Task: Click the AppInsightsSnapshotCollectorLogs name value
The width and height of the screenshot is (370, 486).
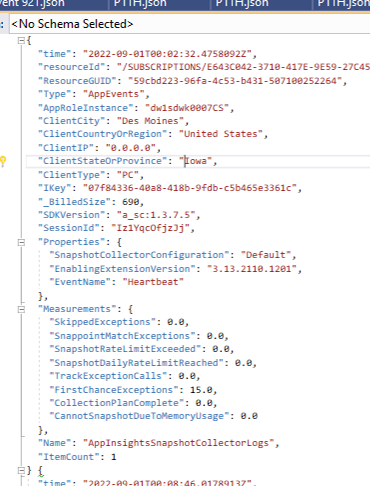Action: point(178,443)
